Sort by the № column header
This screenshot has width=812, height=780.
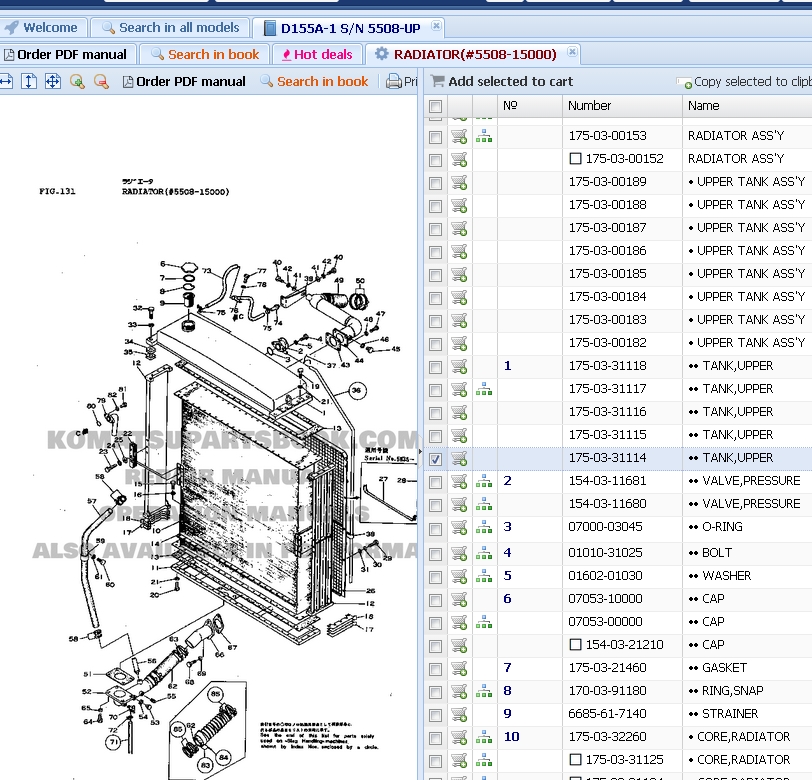pyautogui.click(x=530, y=106)
